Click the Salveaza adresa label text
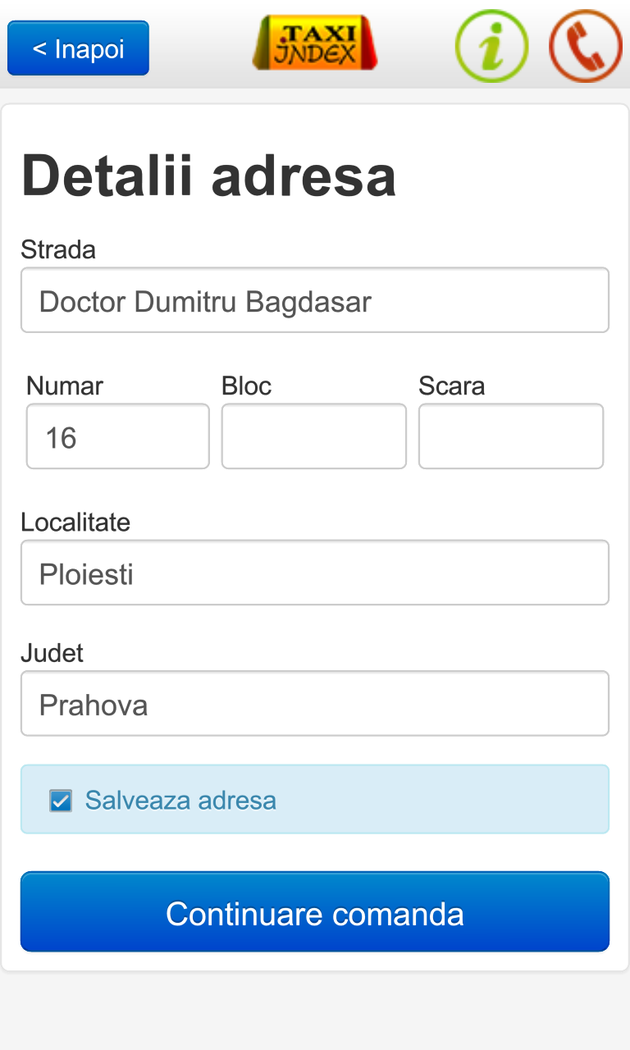This screenshot has height=1050, width=630. tap(180, 800)
